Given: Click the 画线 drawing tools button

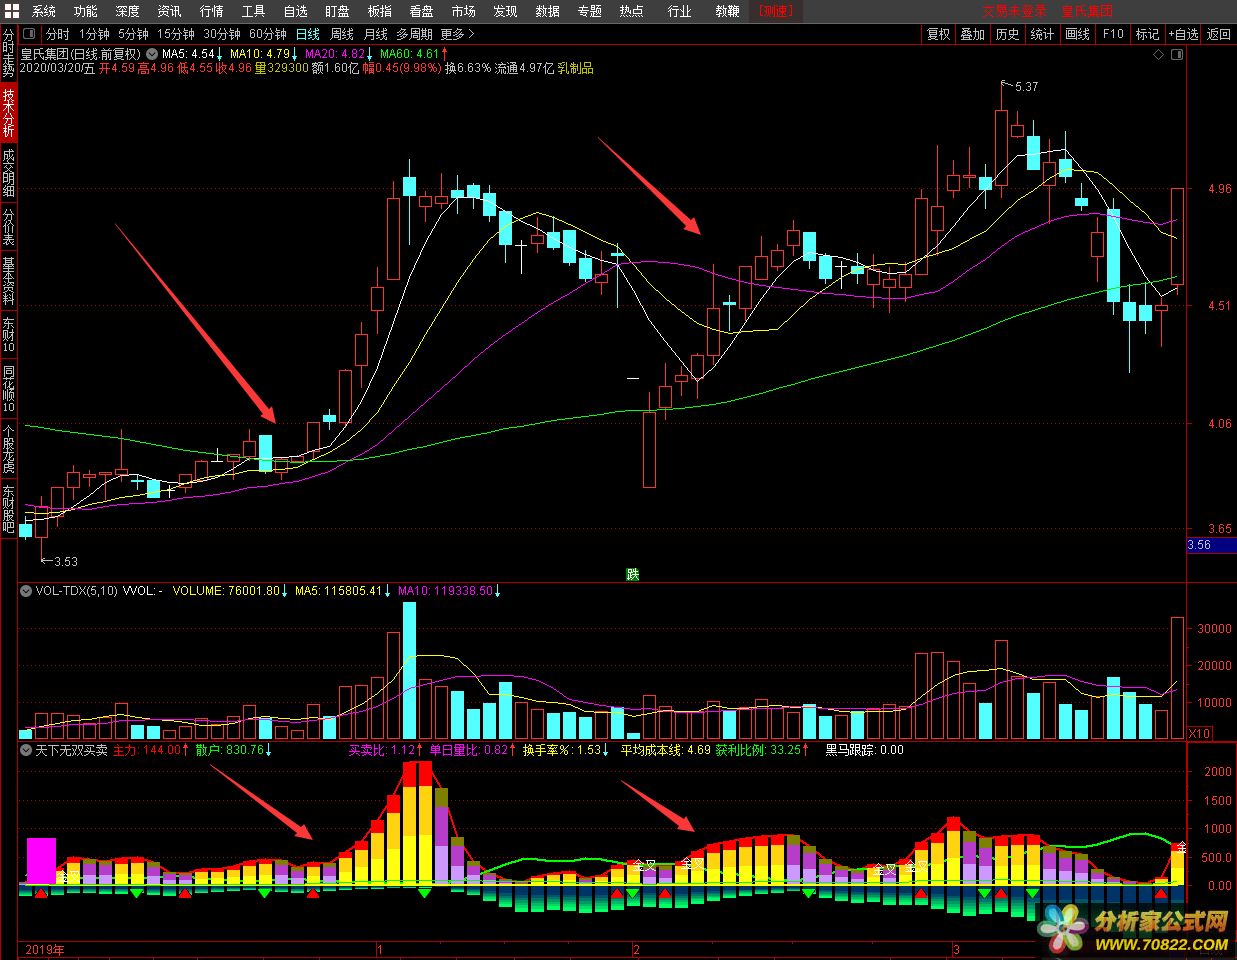Looking at the screenshot, I should pos(1077,34).
